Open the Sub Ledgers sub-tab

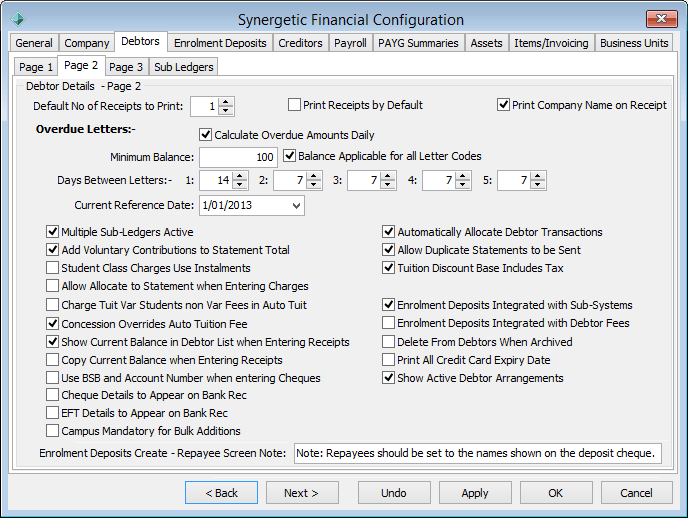coord(183,67)
